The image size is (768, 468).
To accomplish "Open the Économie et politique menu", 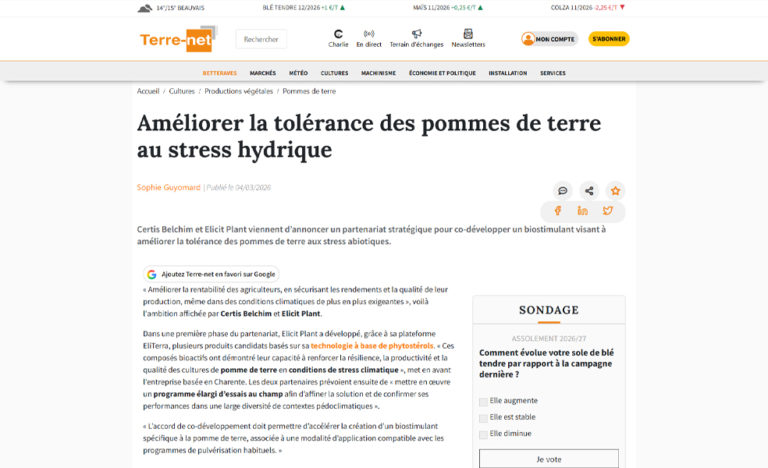I will (x=442, y=73).
